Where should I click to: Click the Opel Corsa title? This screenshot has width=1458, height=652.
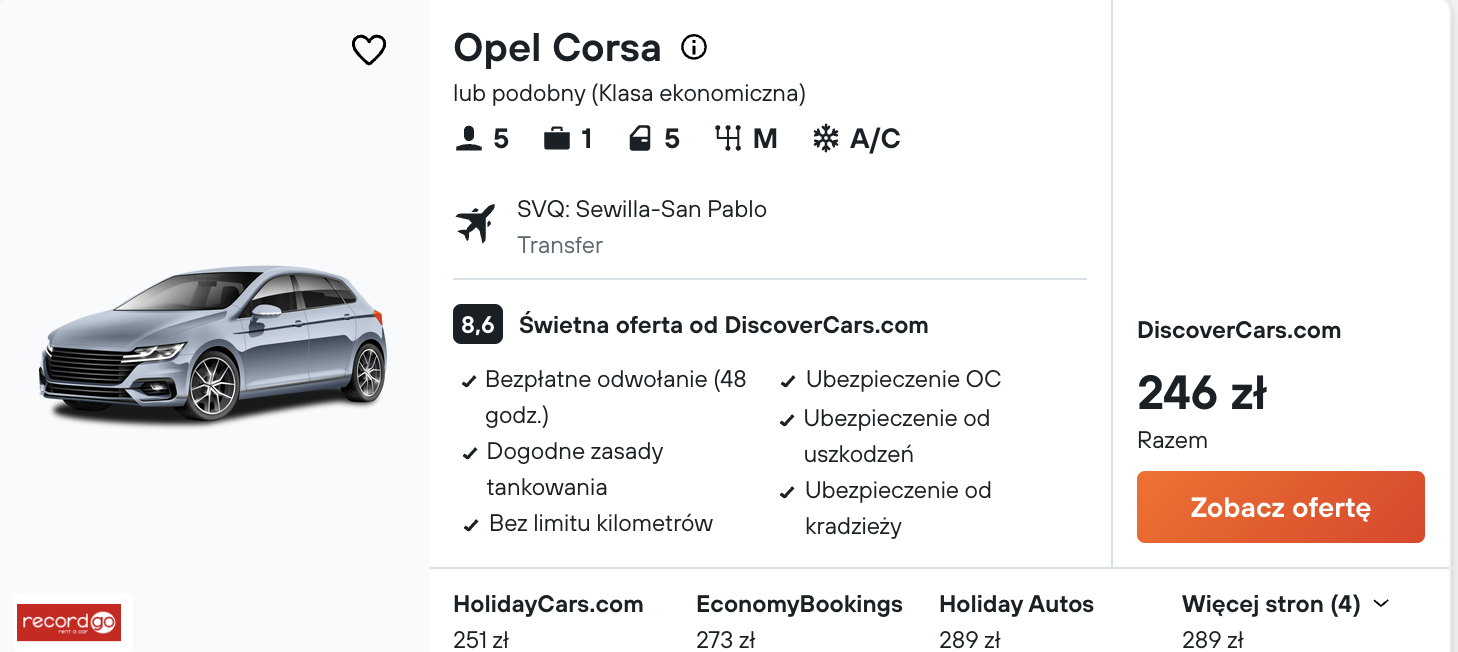pos(557,48)
